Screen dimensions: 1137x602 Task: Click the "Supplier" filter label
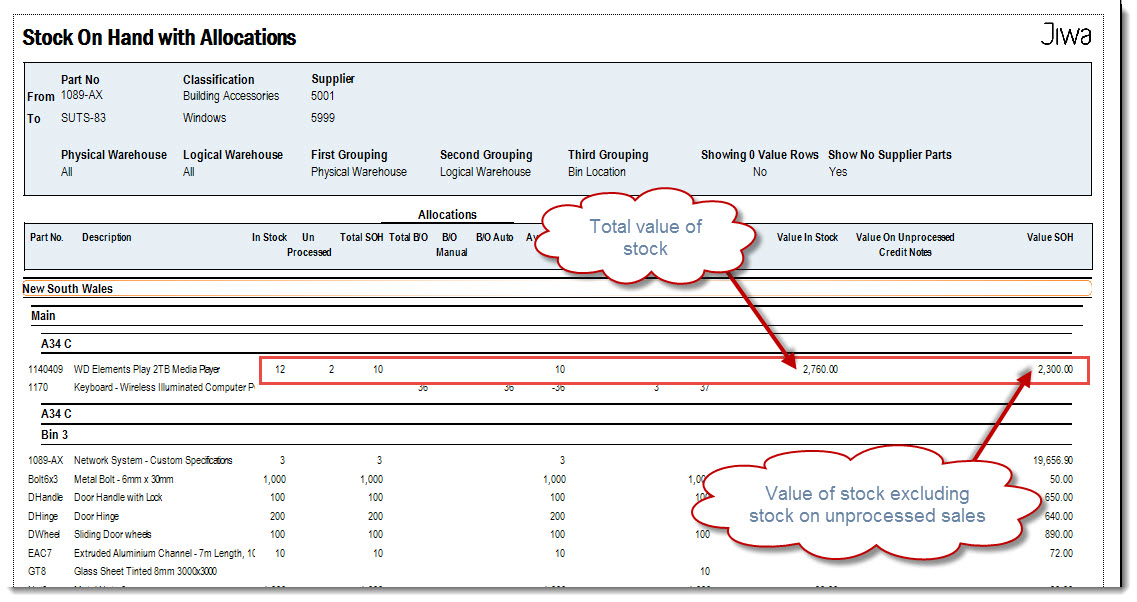333,79
